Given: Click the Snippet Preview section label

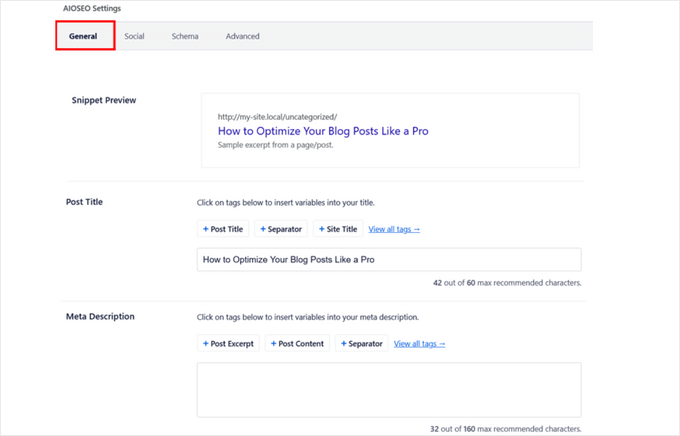Looking at the screenshot, I should click(104, 101).
